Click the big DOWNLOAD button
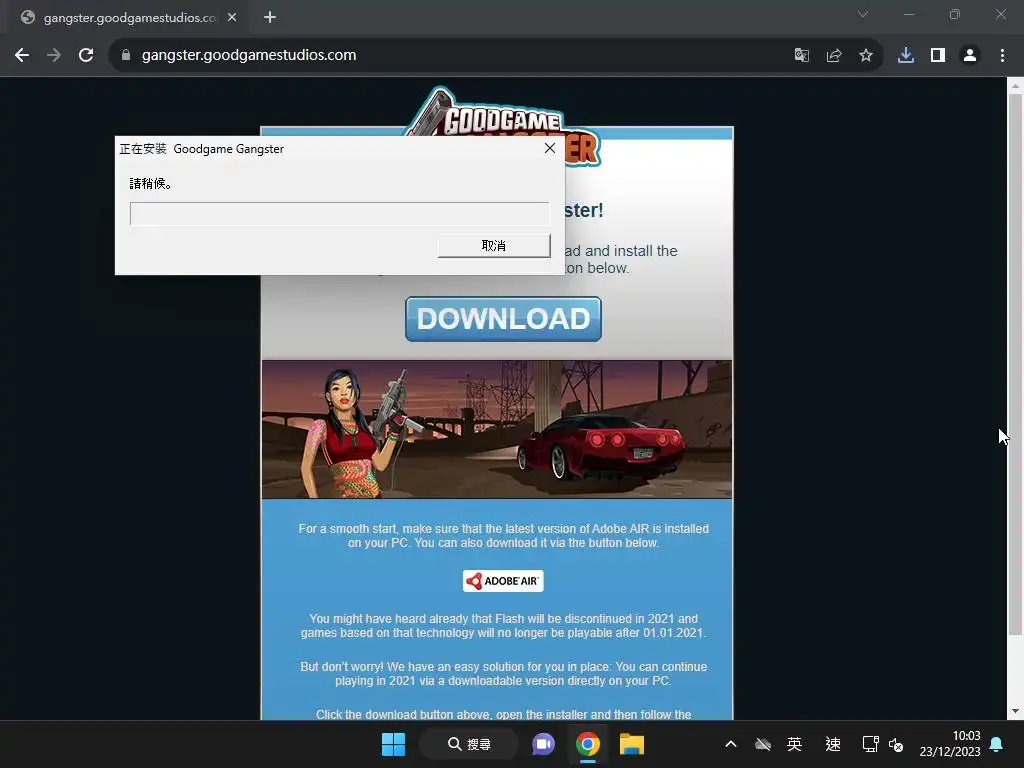 pyautogui.click(x=503, y=319)
